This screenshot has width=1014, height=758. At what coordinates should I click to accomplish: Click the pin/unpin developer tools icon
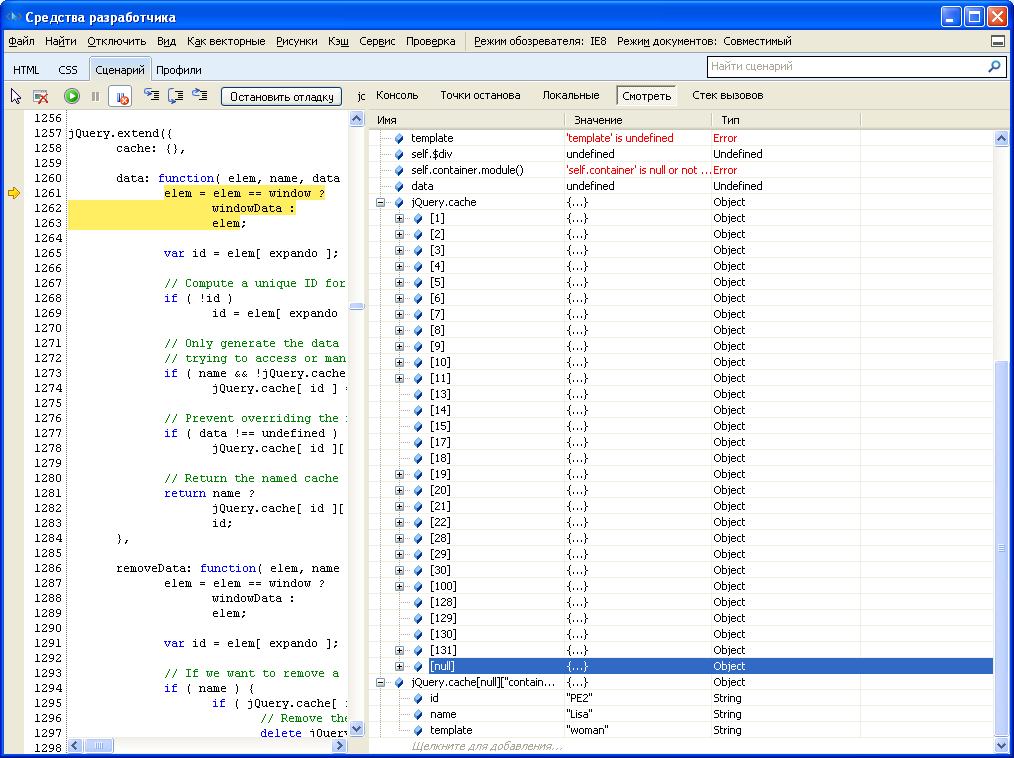pyautogui.click(x=998, y=41)
